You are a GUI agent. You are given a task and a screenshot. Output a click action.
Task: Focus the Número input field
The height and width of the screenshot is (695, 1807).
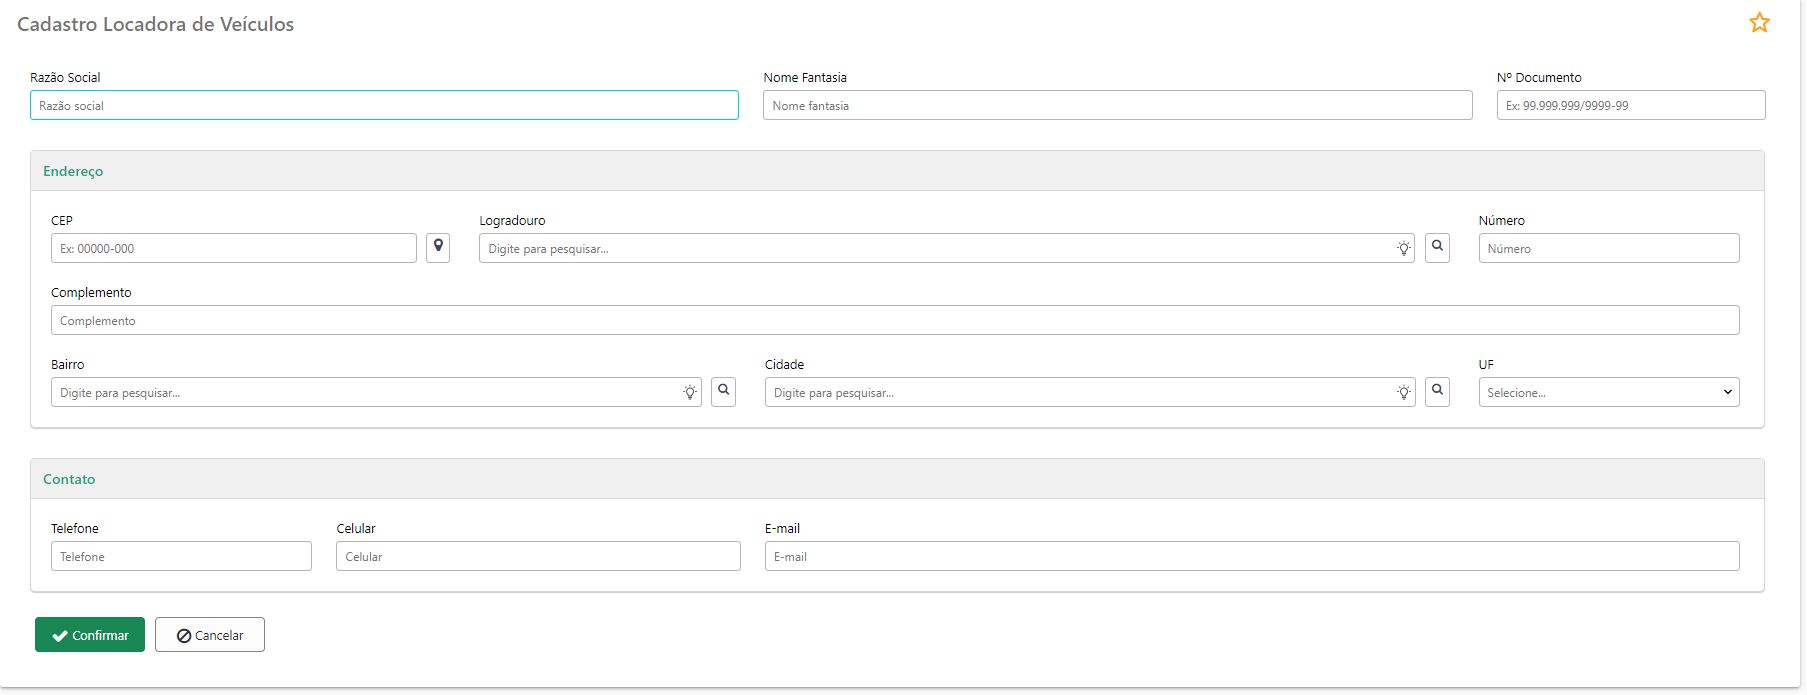(x=1609, y=248)
